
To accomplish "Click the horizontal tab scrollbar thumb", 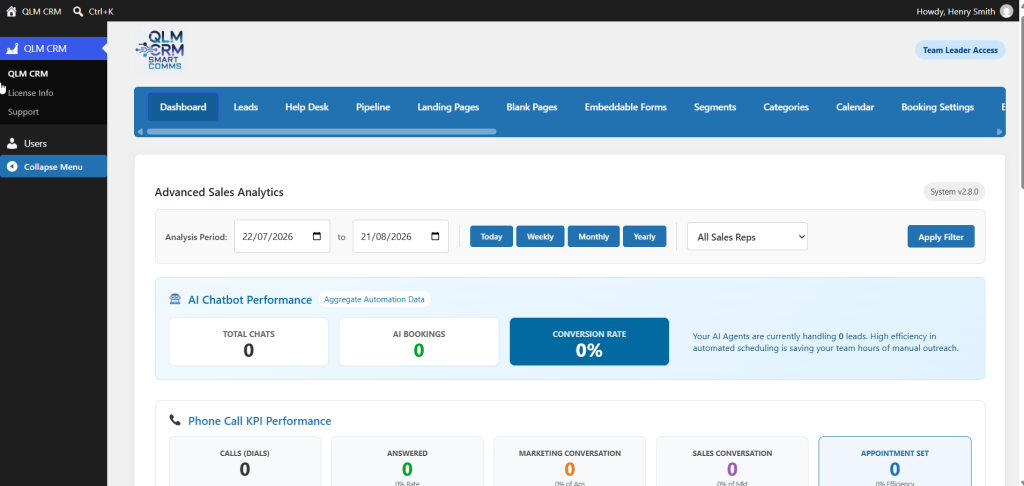I will (x=321, y=131).
